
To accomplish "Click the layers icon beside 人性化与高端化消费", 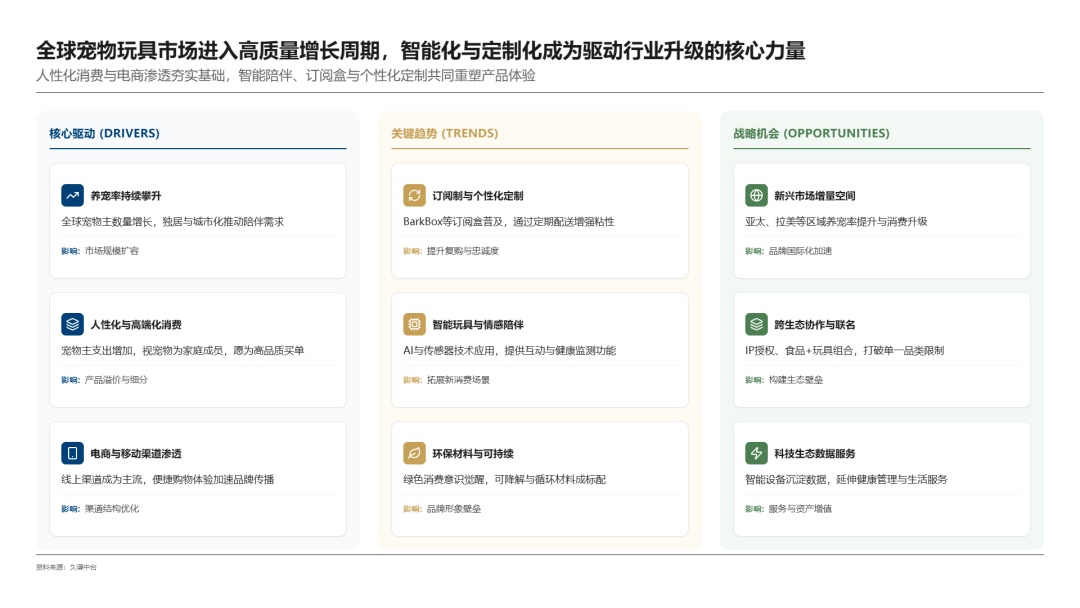I will (x=71, y=323).
